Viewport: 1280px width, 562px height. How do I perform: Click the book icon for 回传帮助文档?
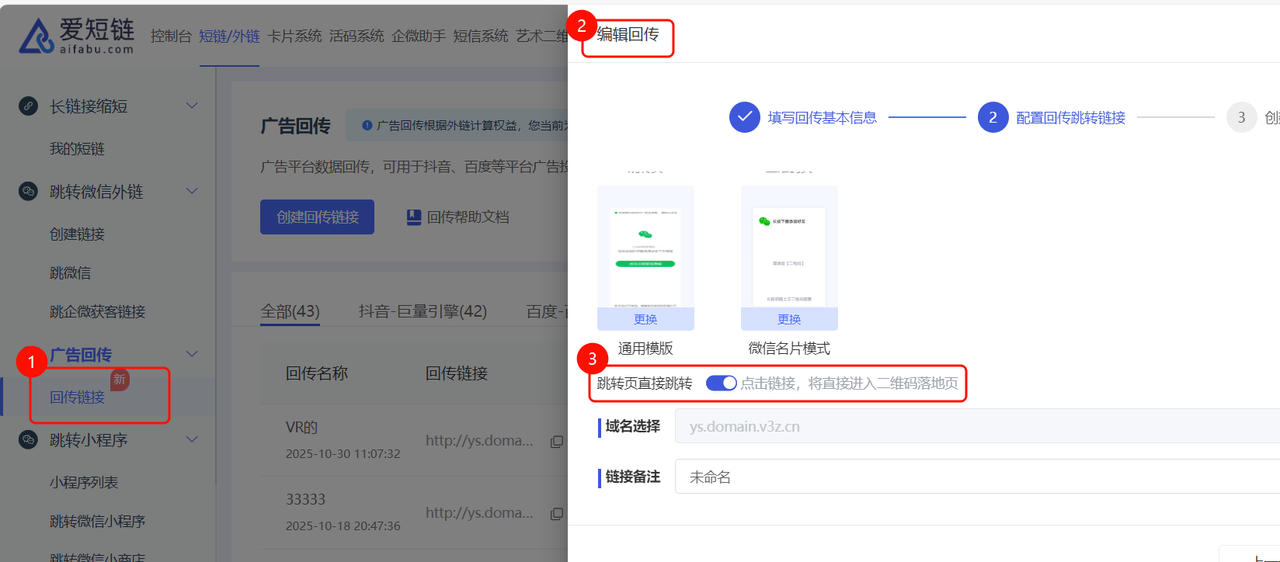pos(414,217)
